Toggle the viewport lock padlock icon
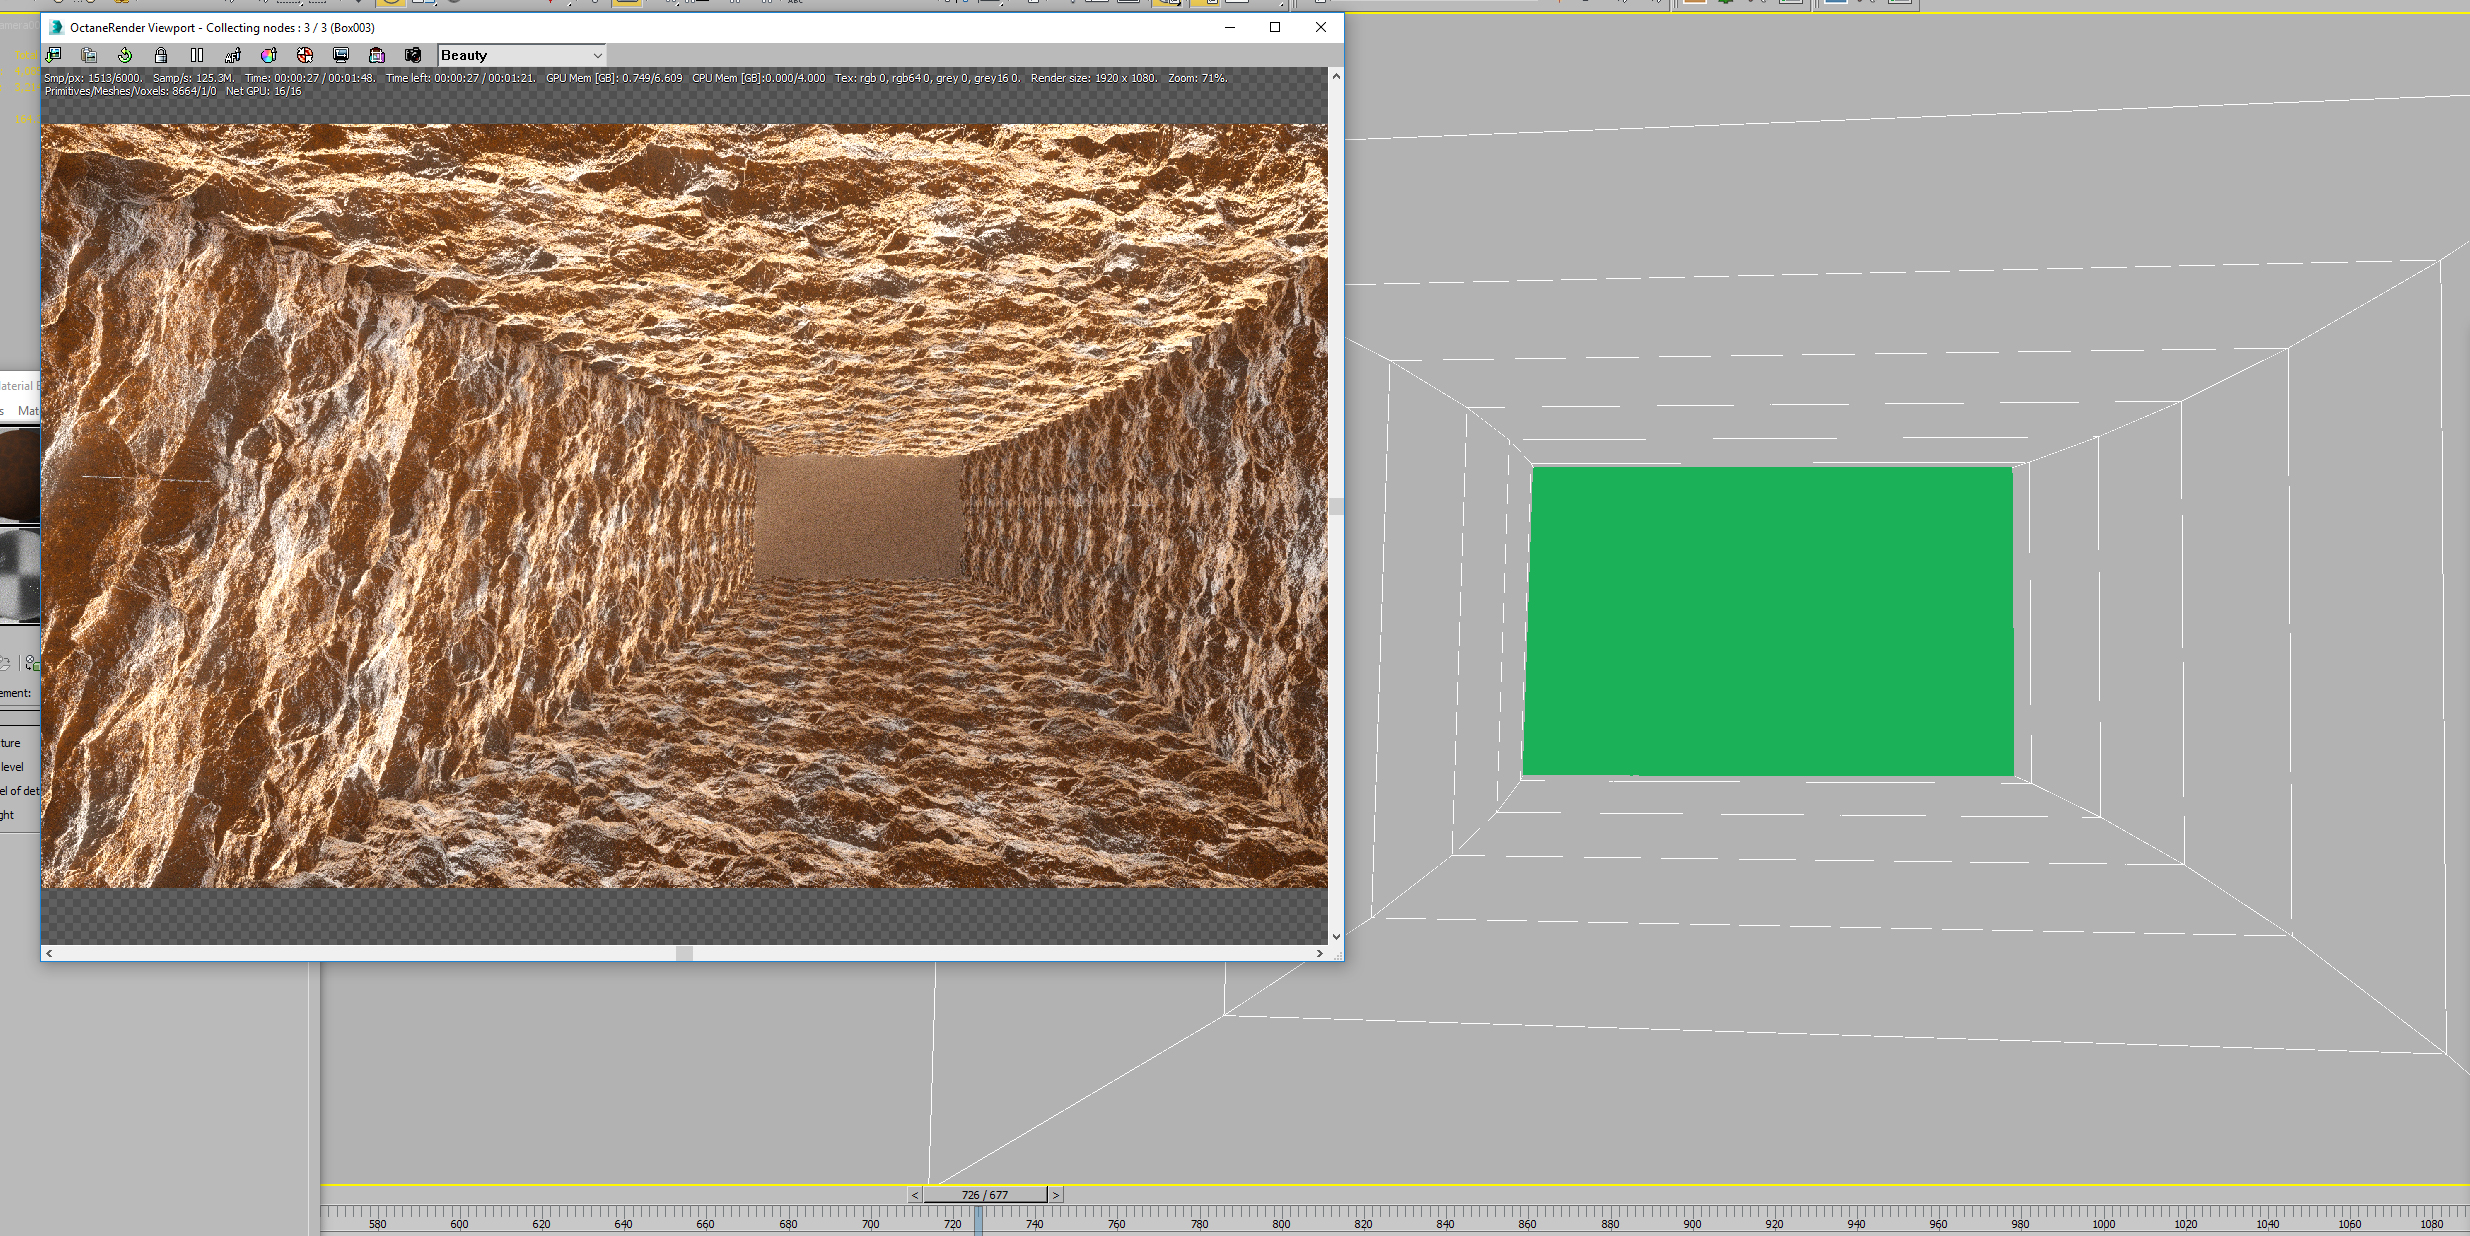 pyautogui.click(x=161, y=55)
